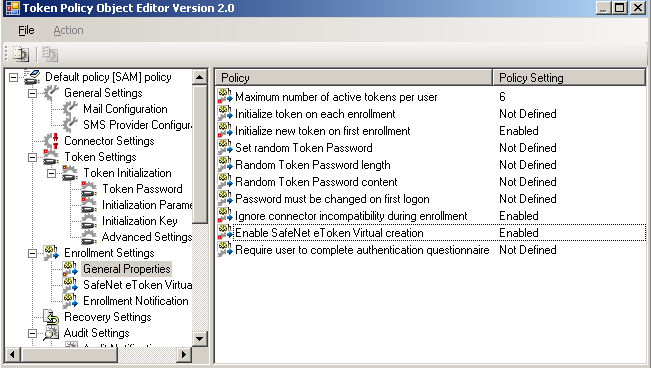Click the first toolbar icon below File menu

(x=21, y=54)
